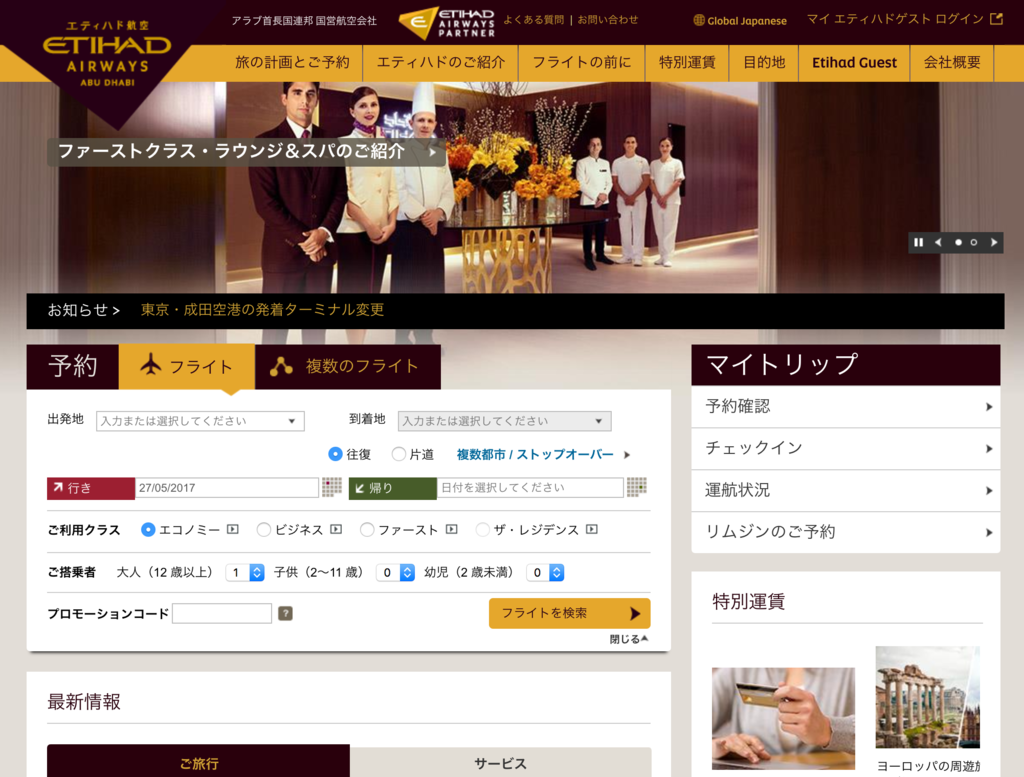Click the info icon next to ビジネス
Image resolution: width=1024 pixels, height=777 pixels.
click(336, 529)
